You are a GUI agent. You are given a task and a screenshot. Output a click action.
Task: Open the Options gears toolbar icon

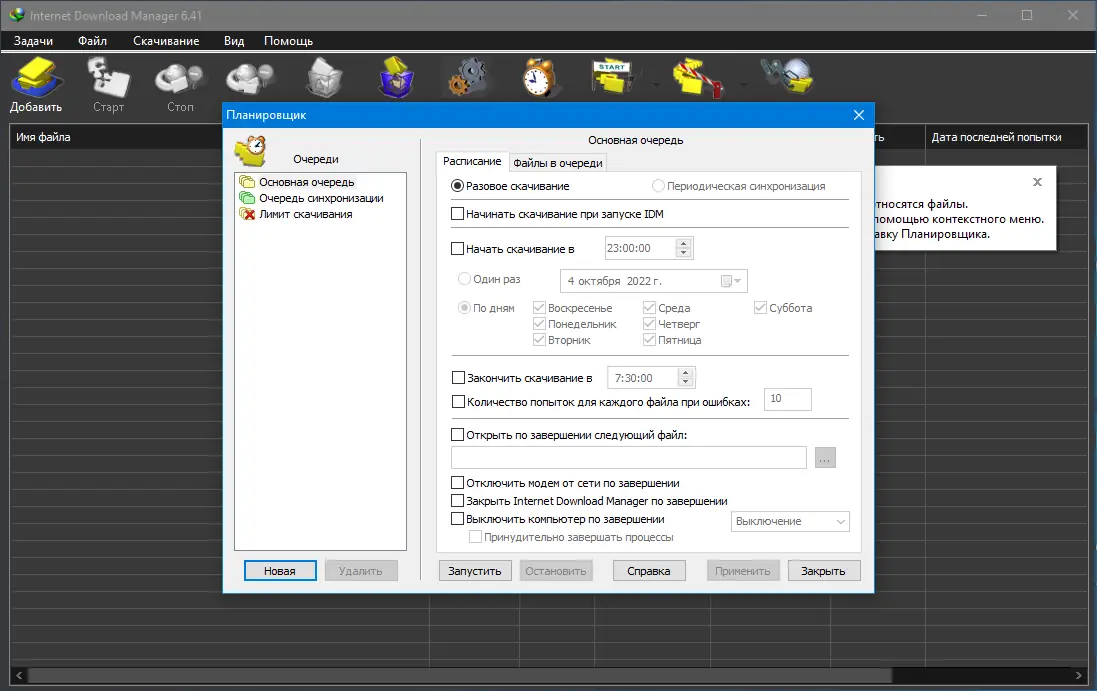(467, 77)
